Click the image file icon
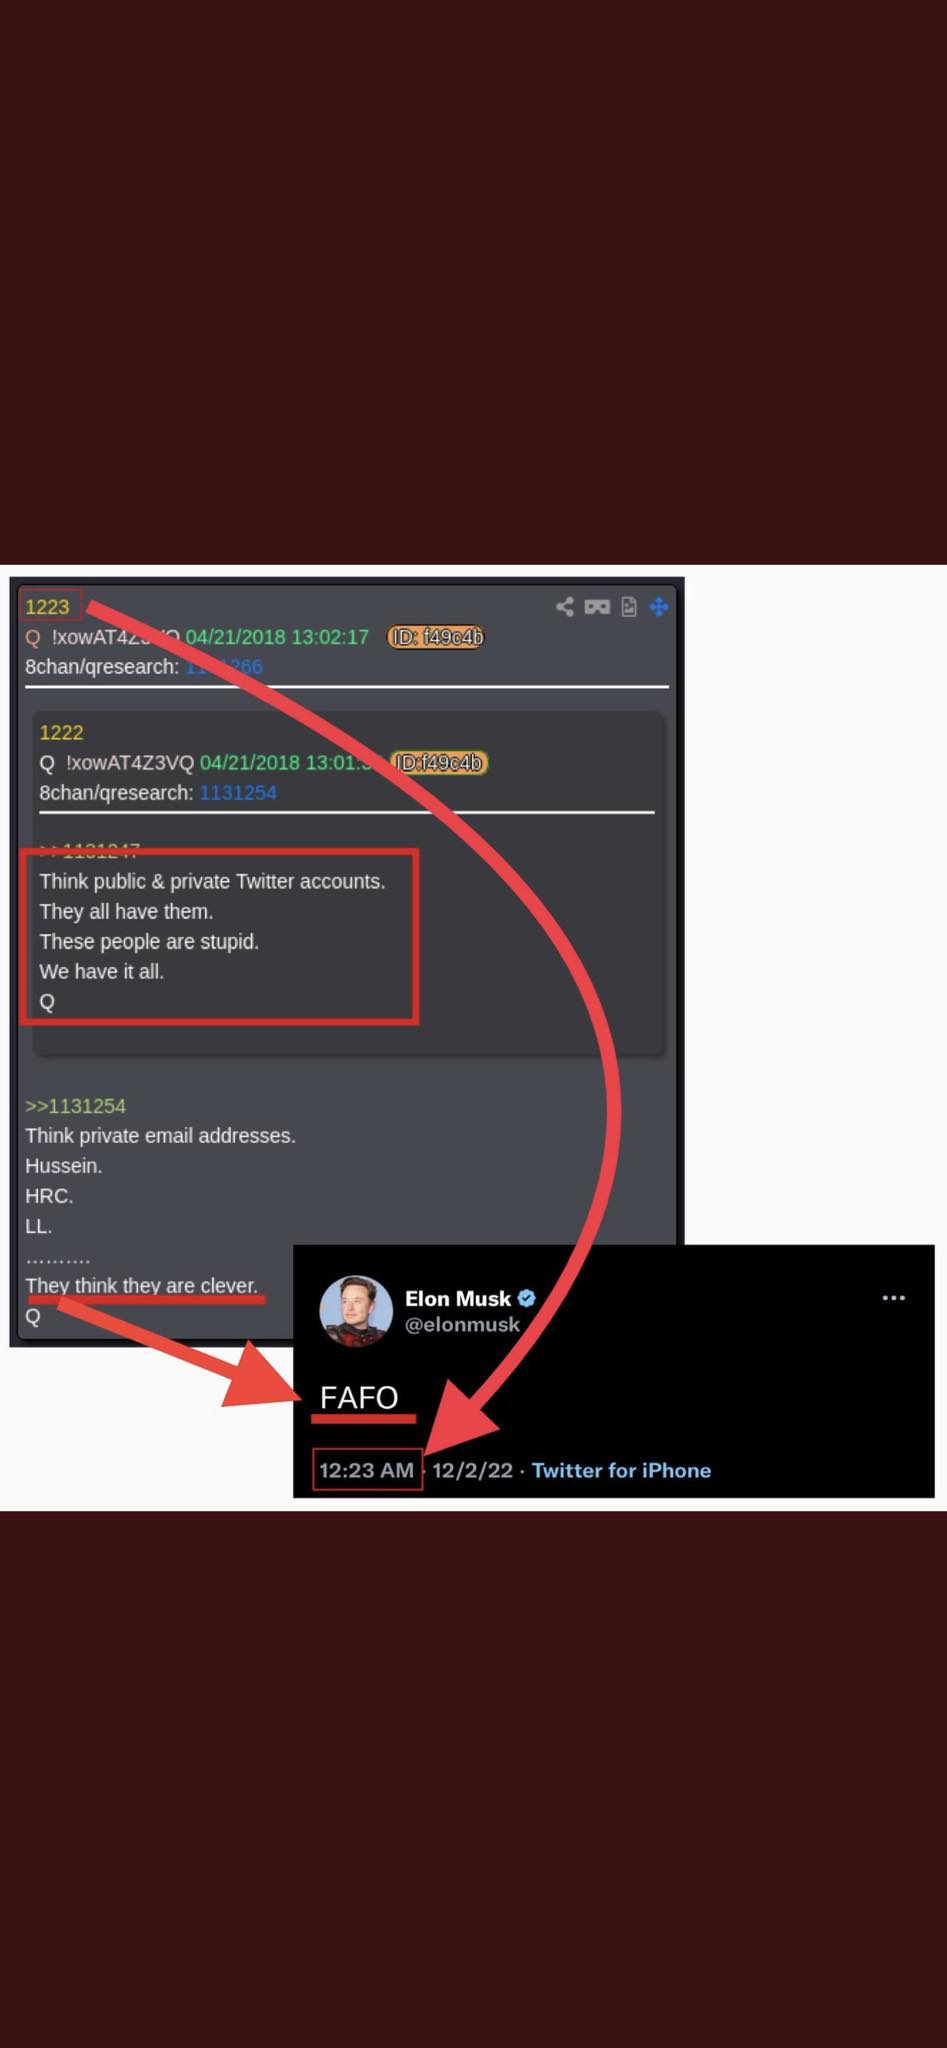 pos(629,607)
